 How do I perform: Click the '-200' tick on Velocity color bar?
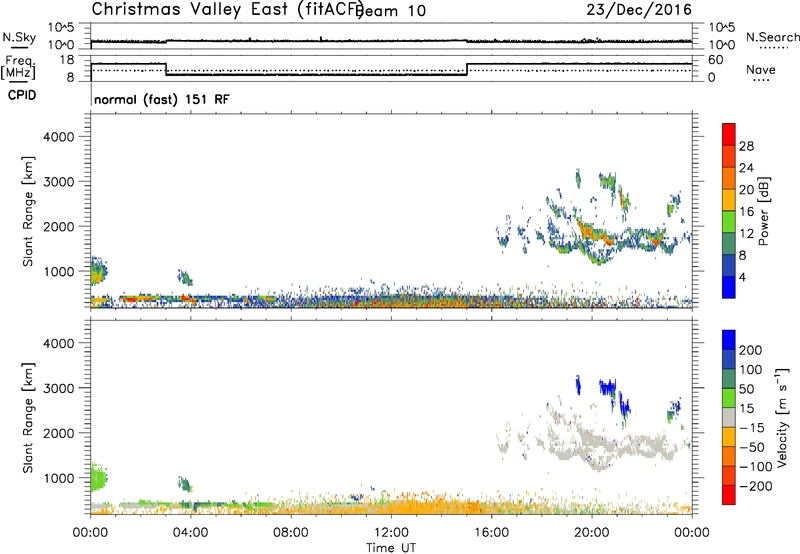756,486
